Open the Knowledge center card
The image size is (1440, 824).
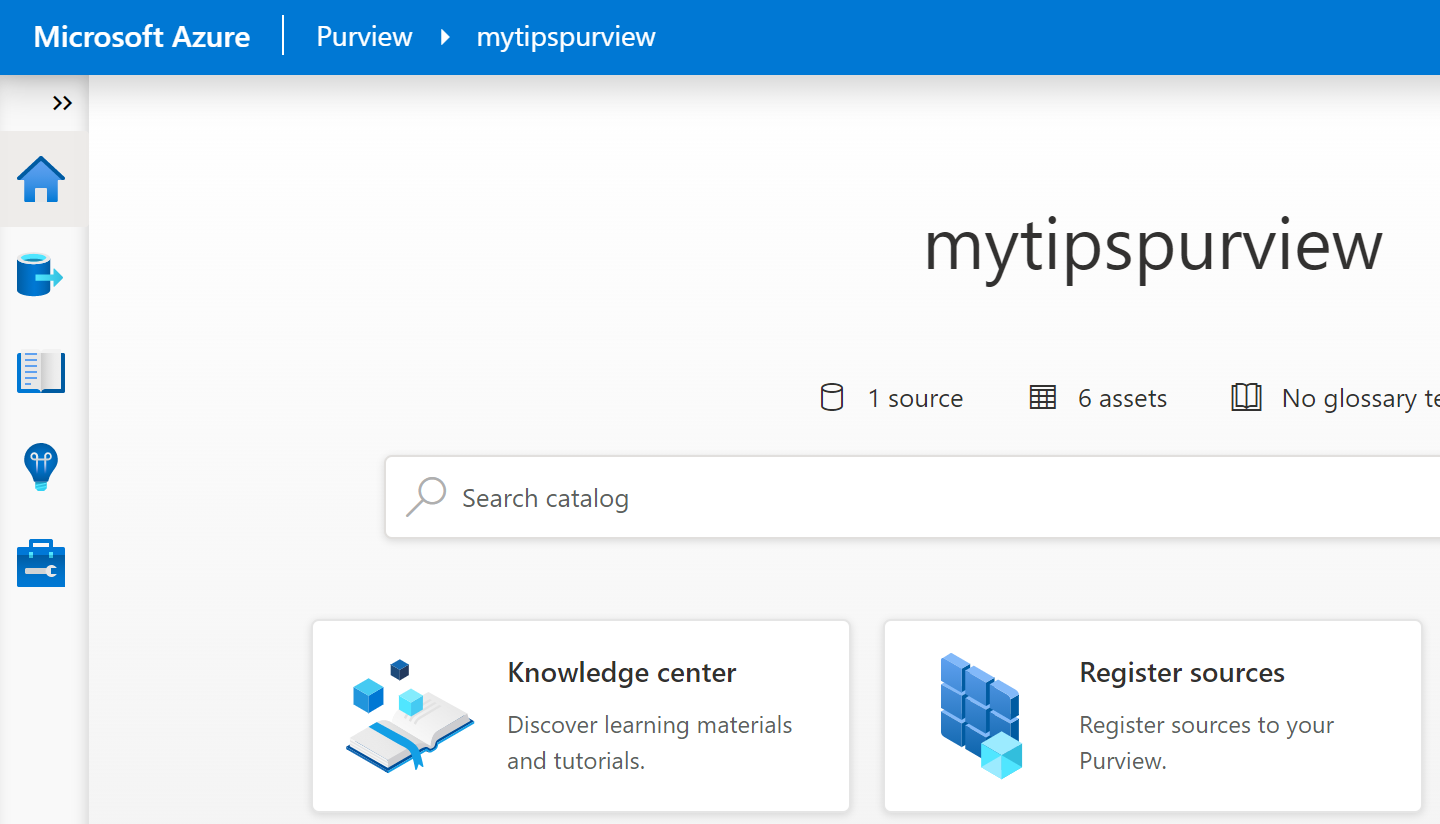(x=581, y=716)
